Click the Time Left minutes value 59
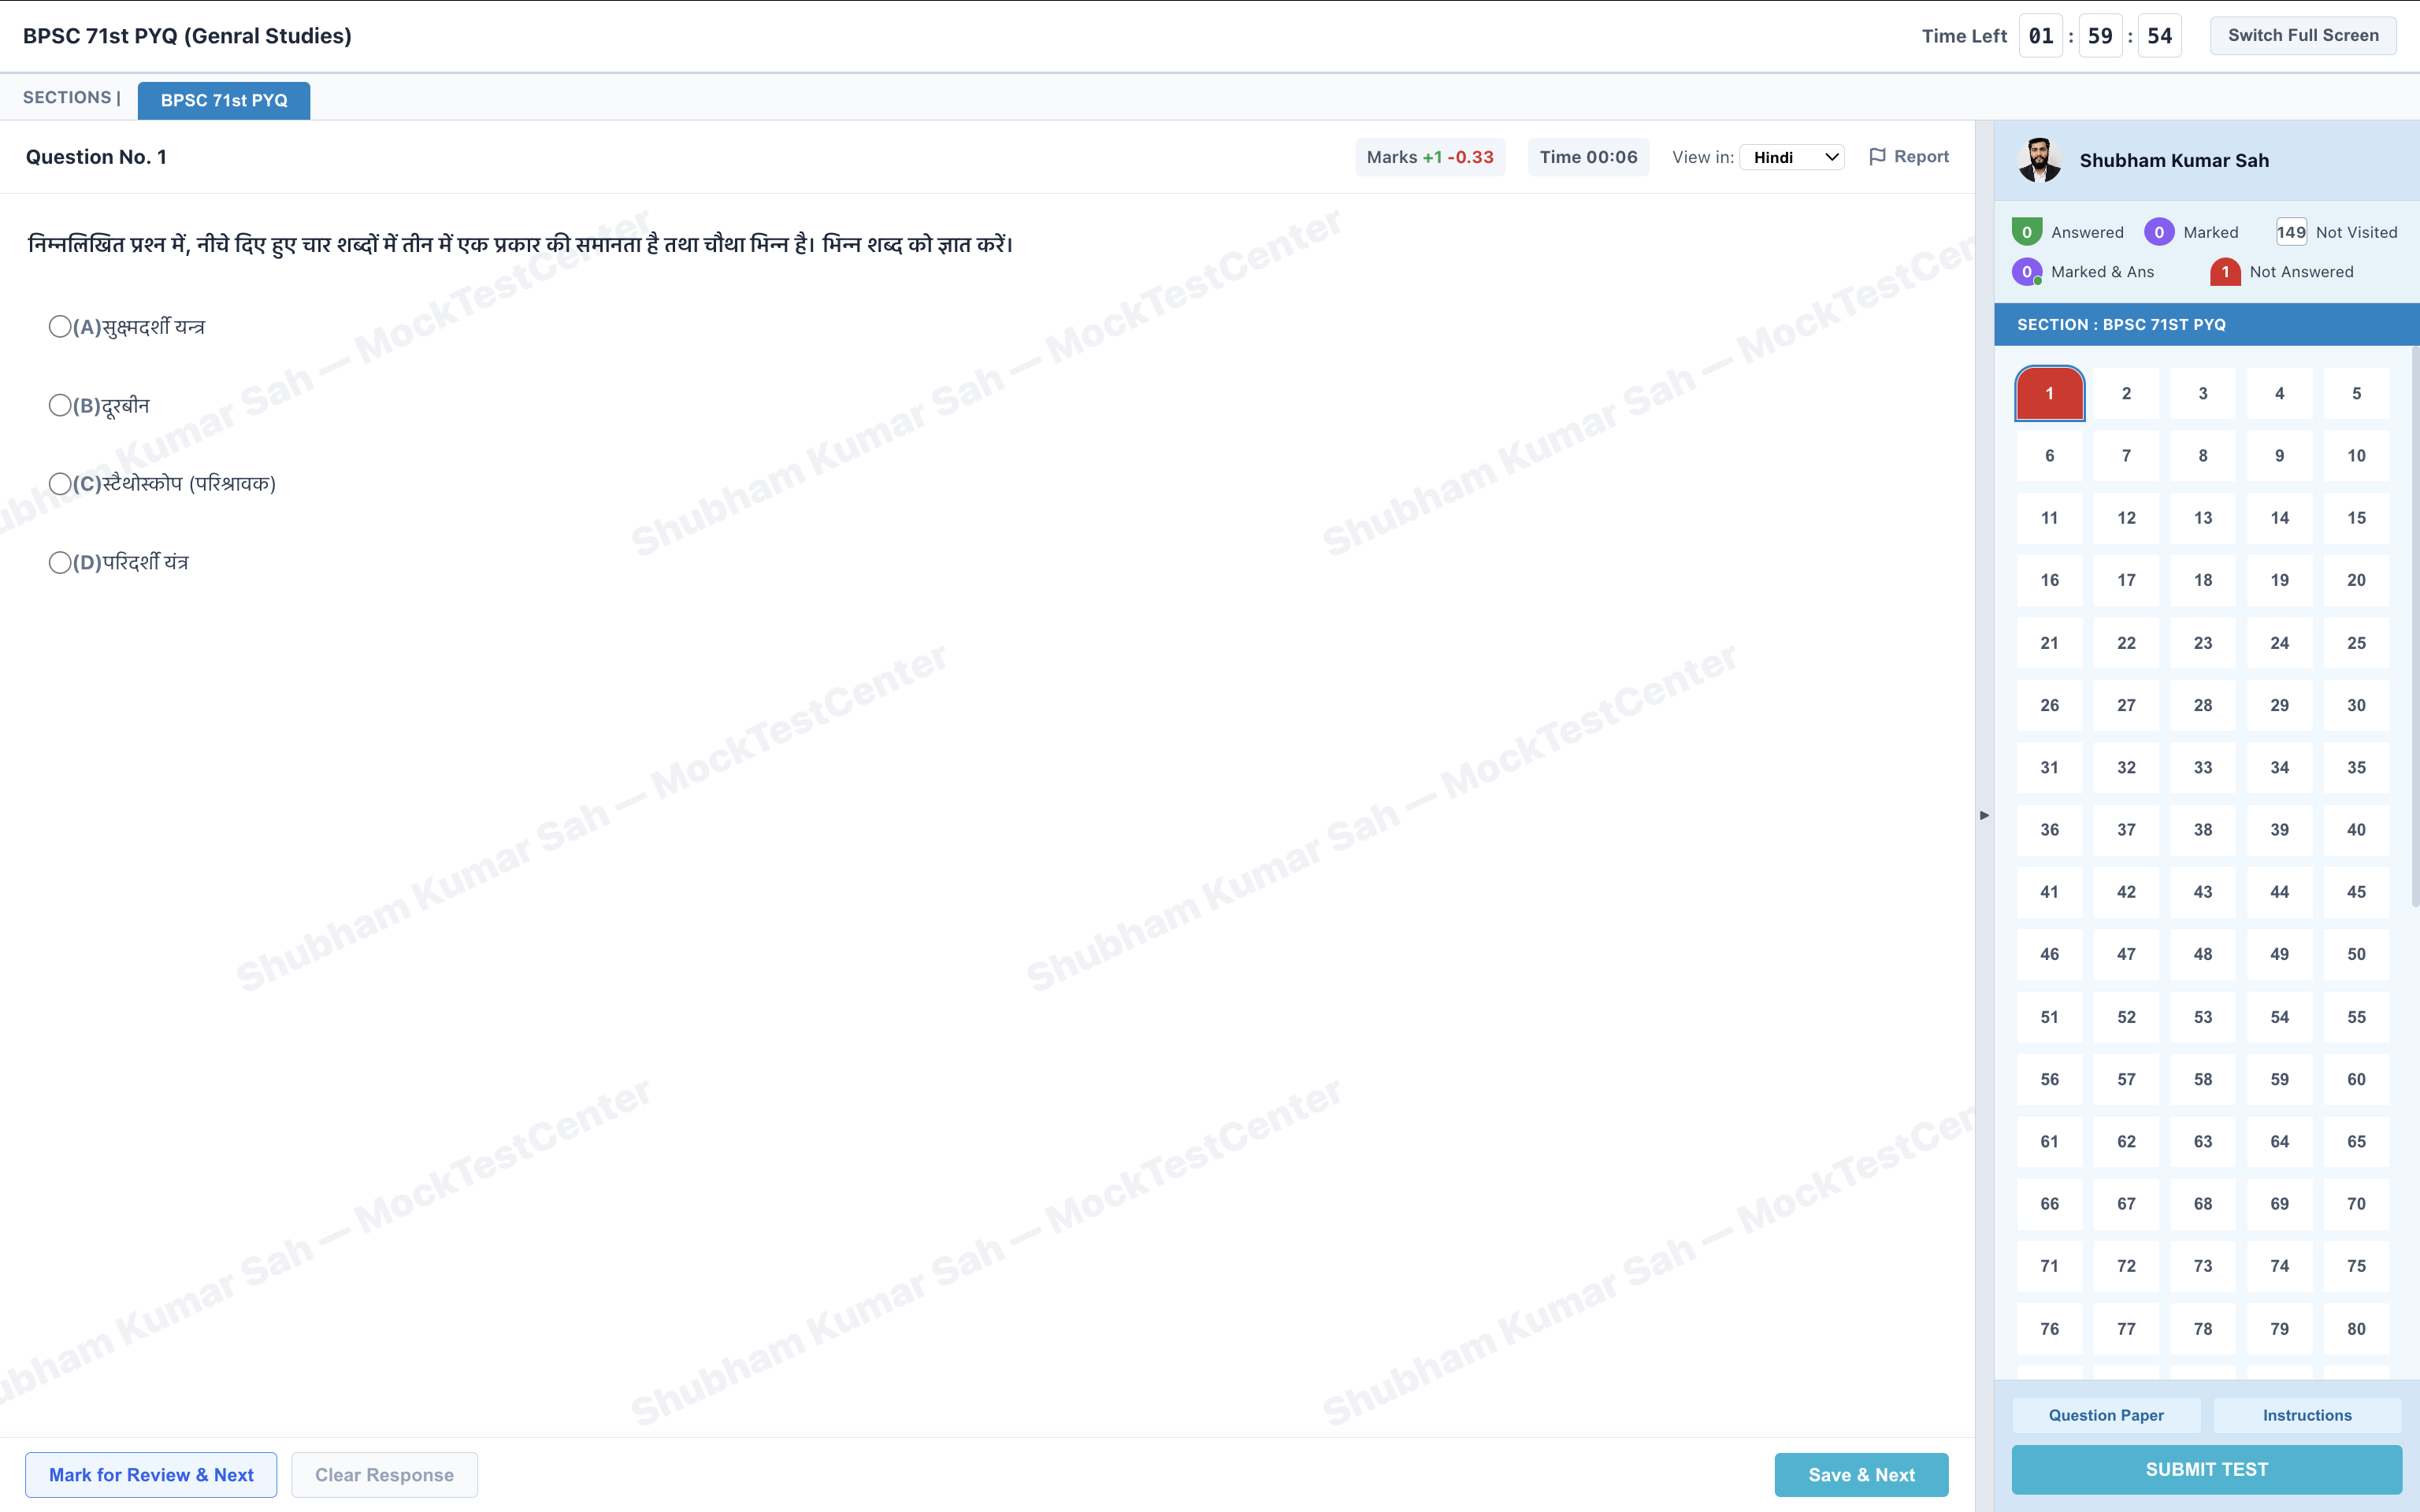Image resolution: width=2420 pixels, height=1512 pixels. [2100, 36]
